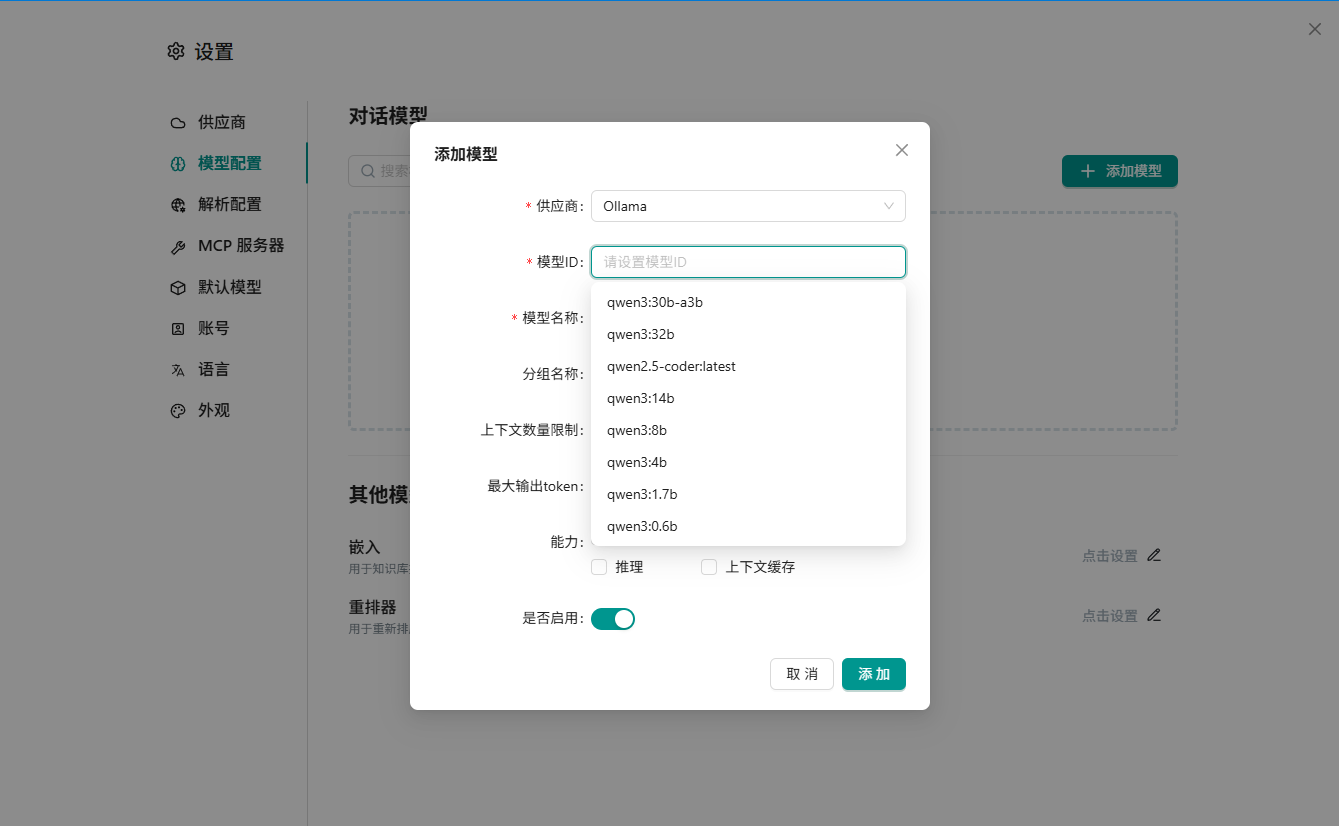This screenshot has height=826, width=1339.
Task: Click the settings gear icon beside 设置
Action: tap(176, 51)
